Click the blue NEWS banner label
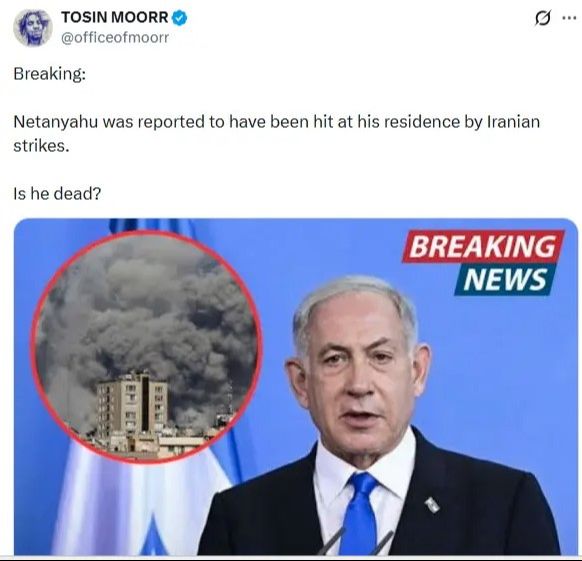The height and width of the screenshot is (561, 582). (x=505, y=280)
